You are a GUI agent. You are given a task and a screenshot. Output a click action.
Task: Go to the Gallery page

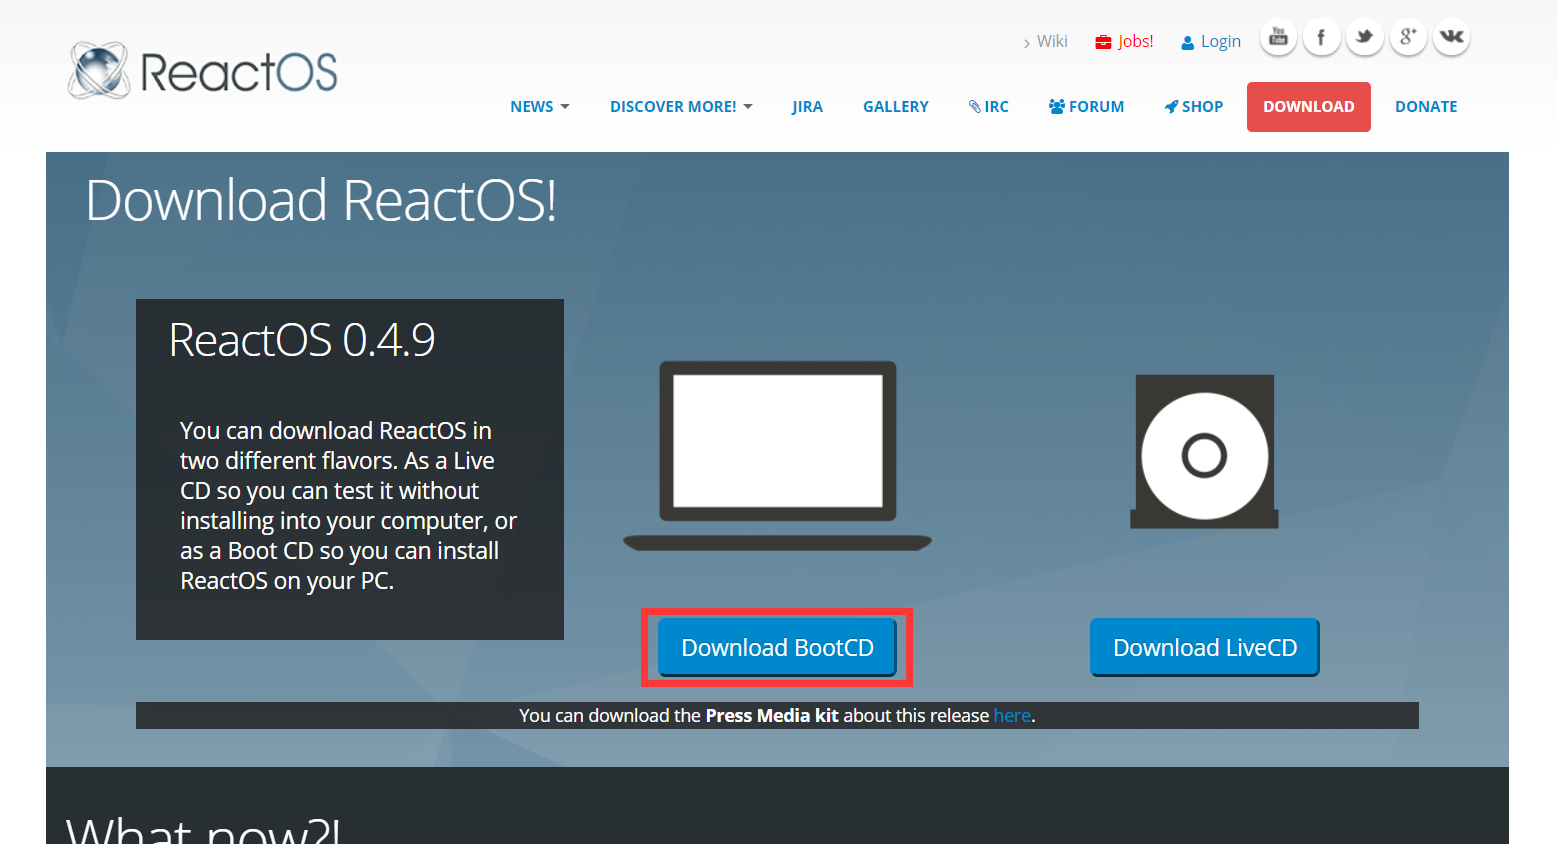895,107
